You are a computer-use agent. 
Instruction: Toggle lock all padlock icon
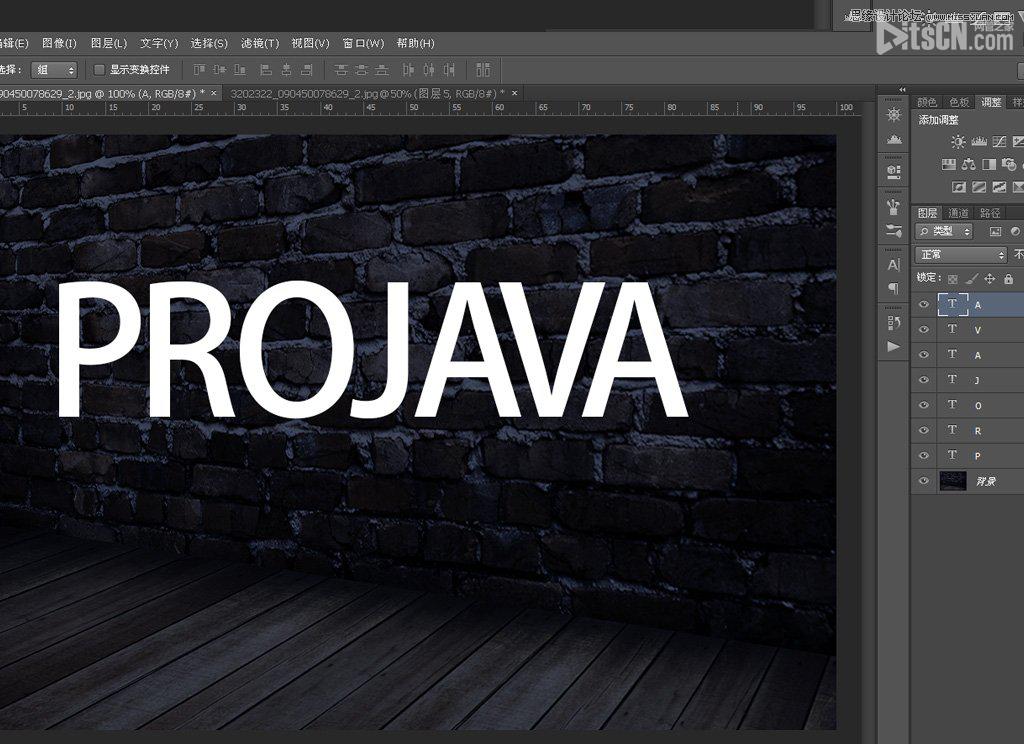click(1009, 279)
